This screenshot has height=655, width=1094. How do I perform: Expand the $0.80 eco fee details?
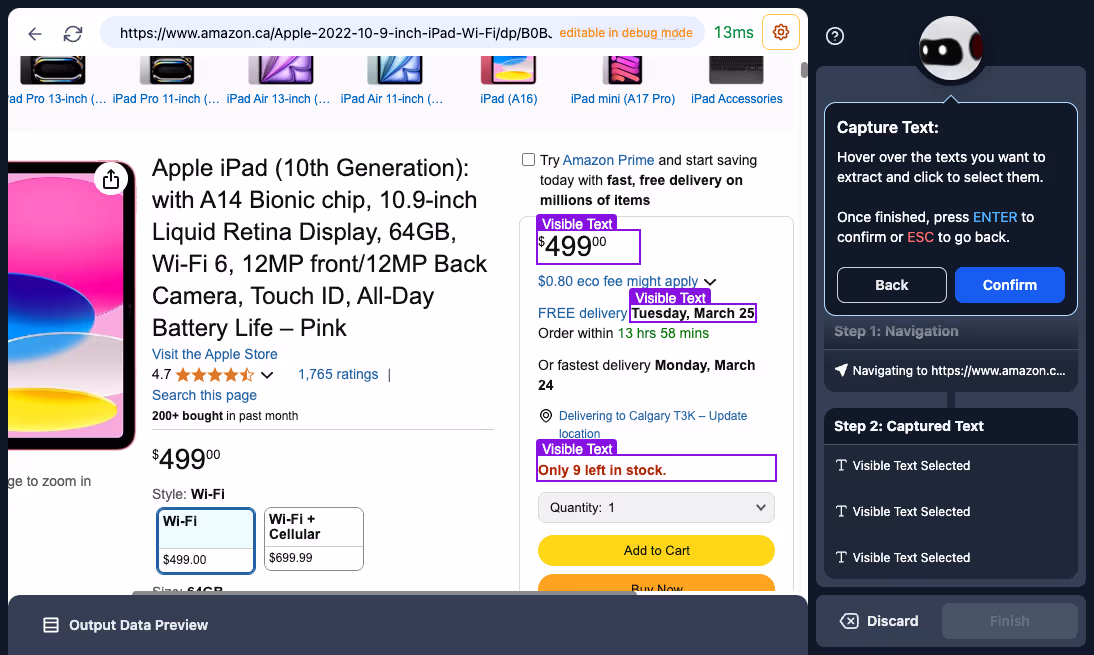coord(710,281)
